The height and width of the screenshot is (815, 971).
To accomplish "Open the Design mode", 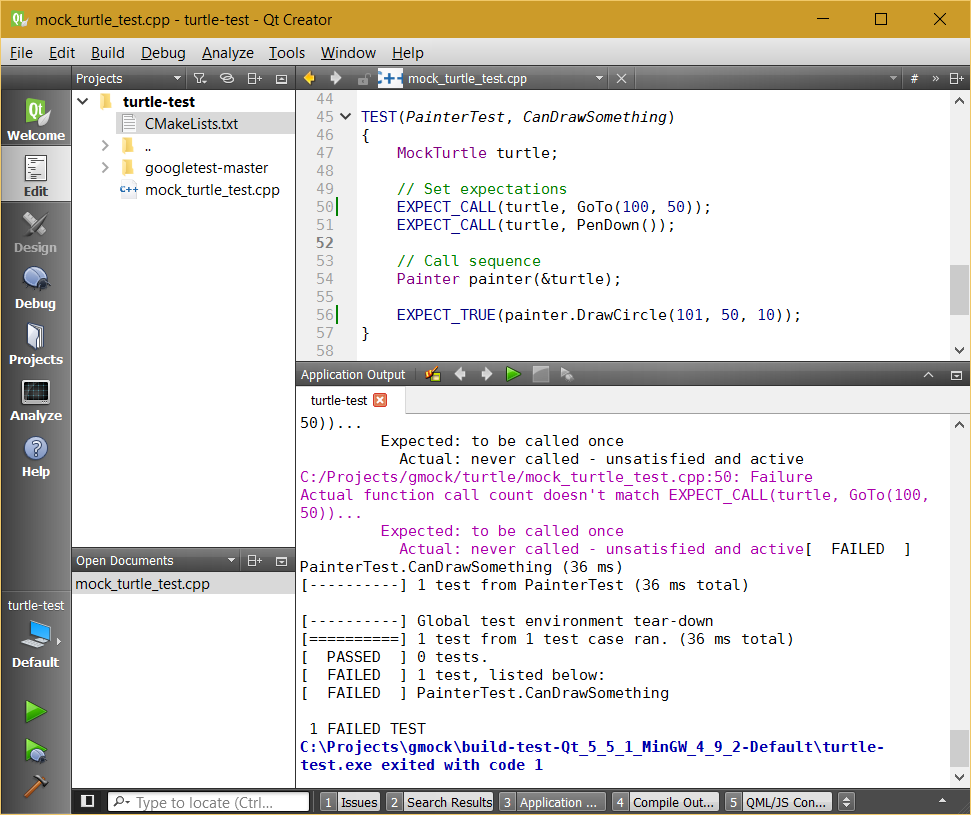I will [x=36, y=232].
